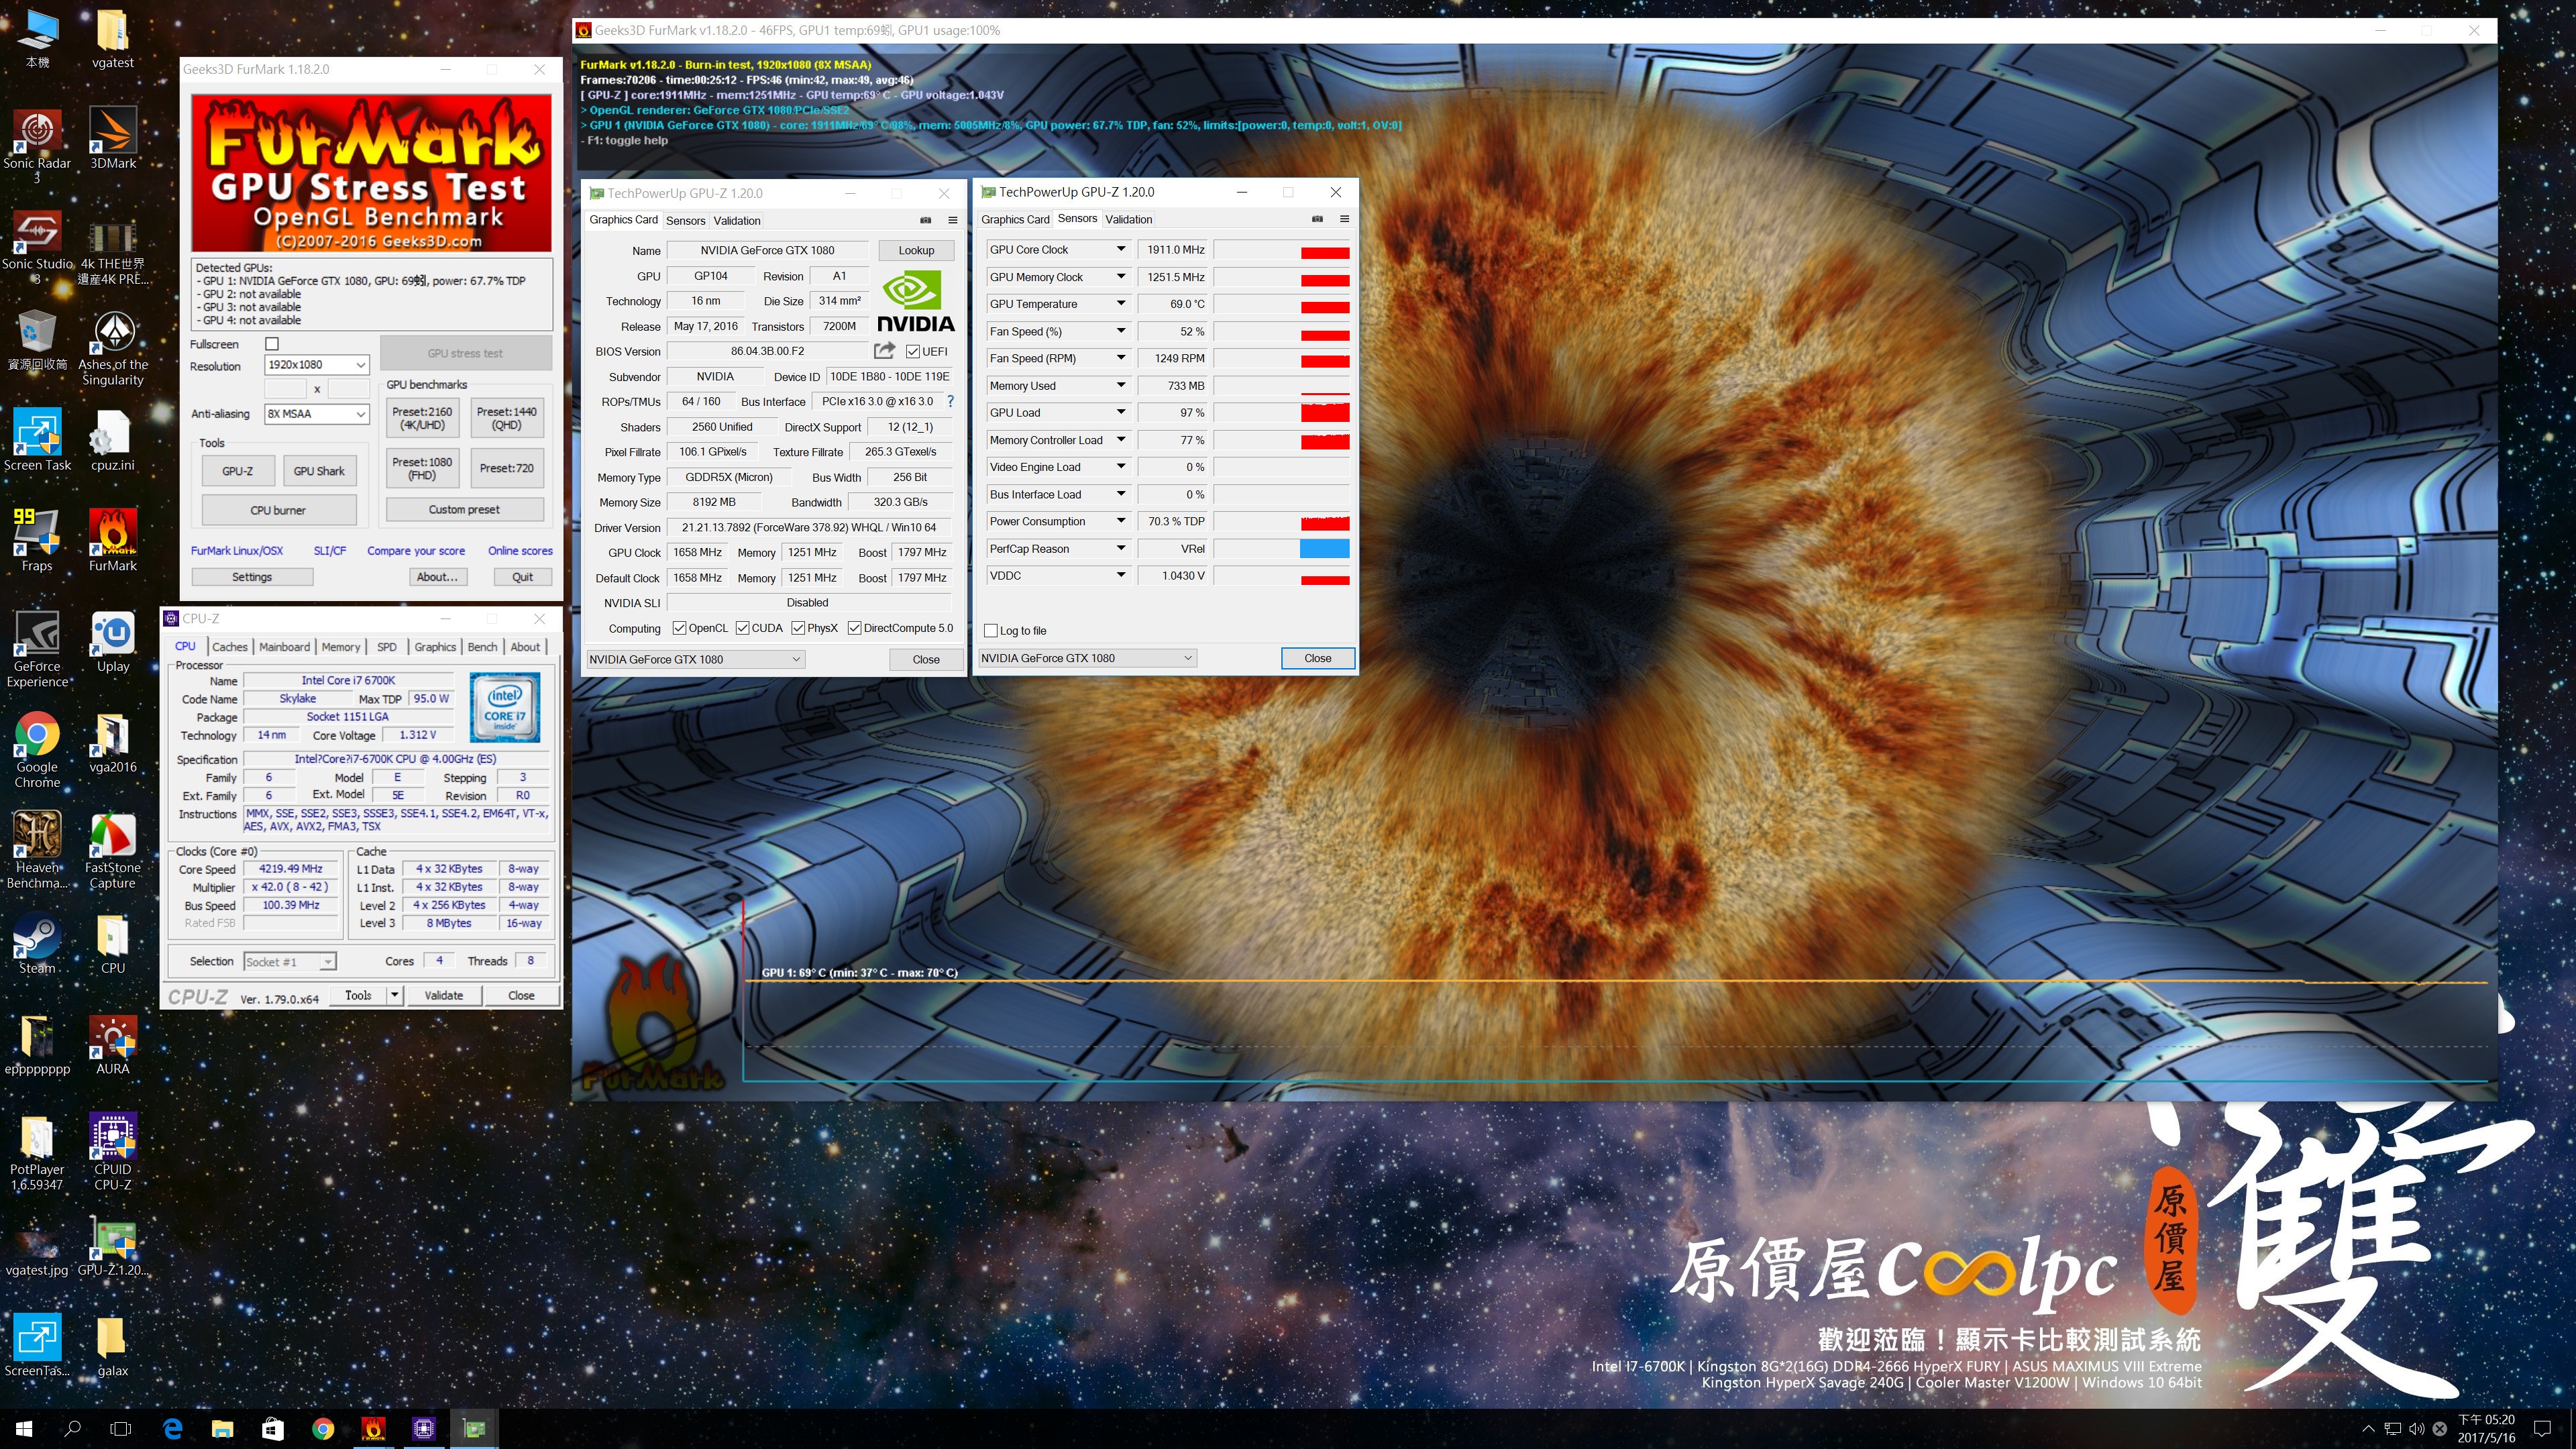
Task: Click the Bus Interface question mark help icon
Action: [950, 401]
